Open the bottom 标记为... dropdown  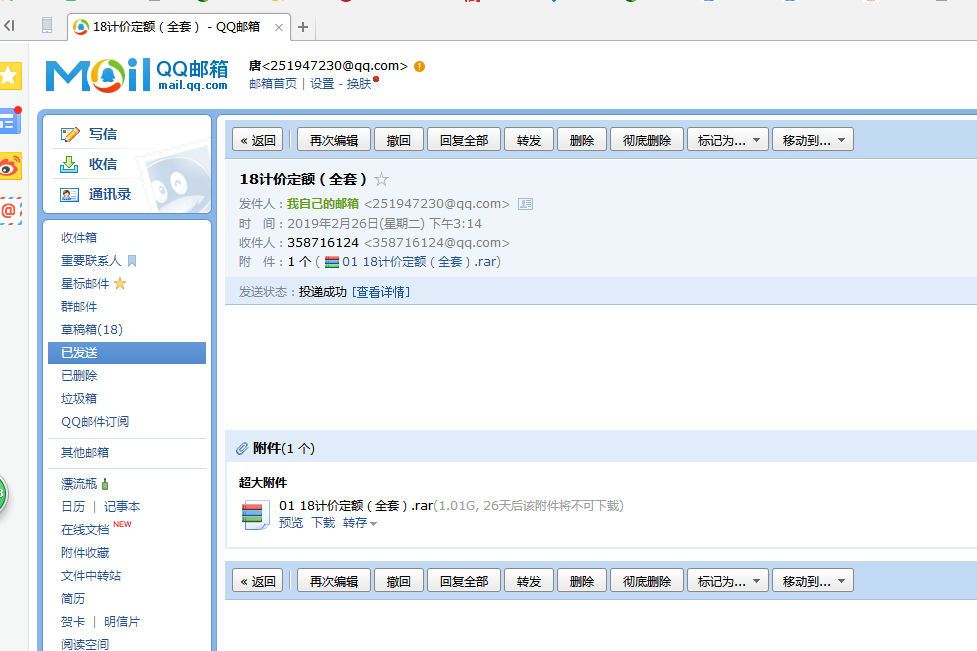point(728,581)
